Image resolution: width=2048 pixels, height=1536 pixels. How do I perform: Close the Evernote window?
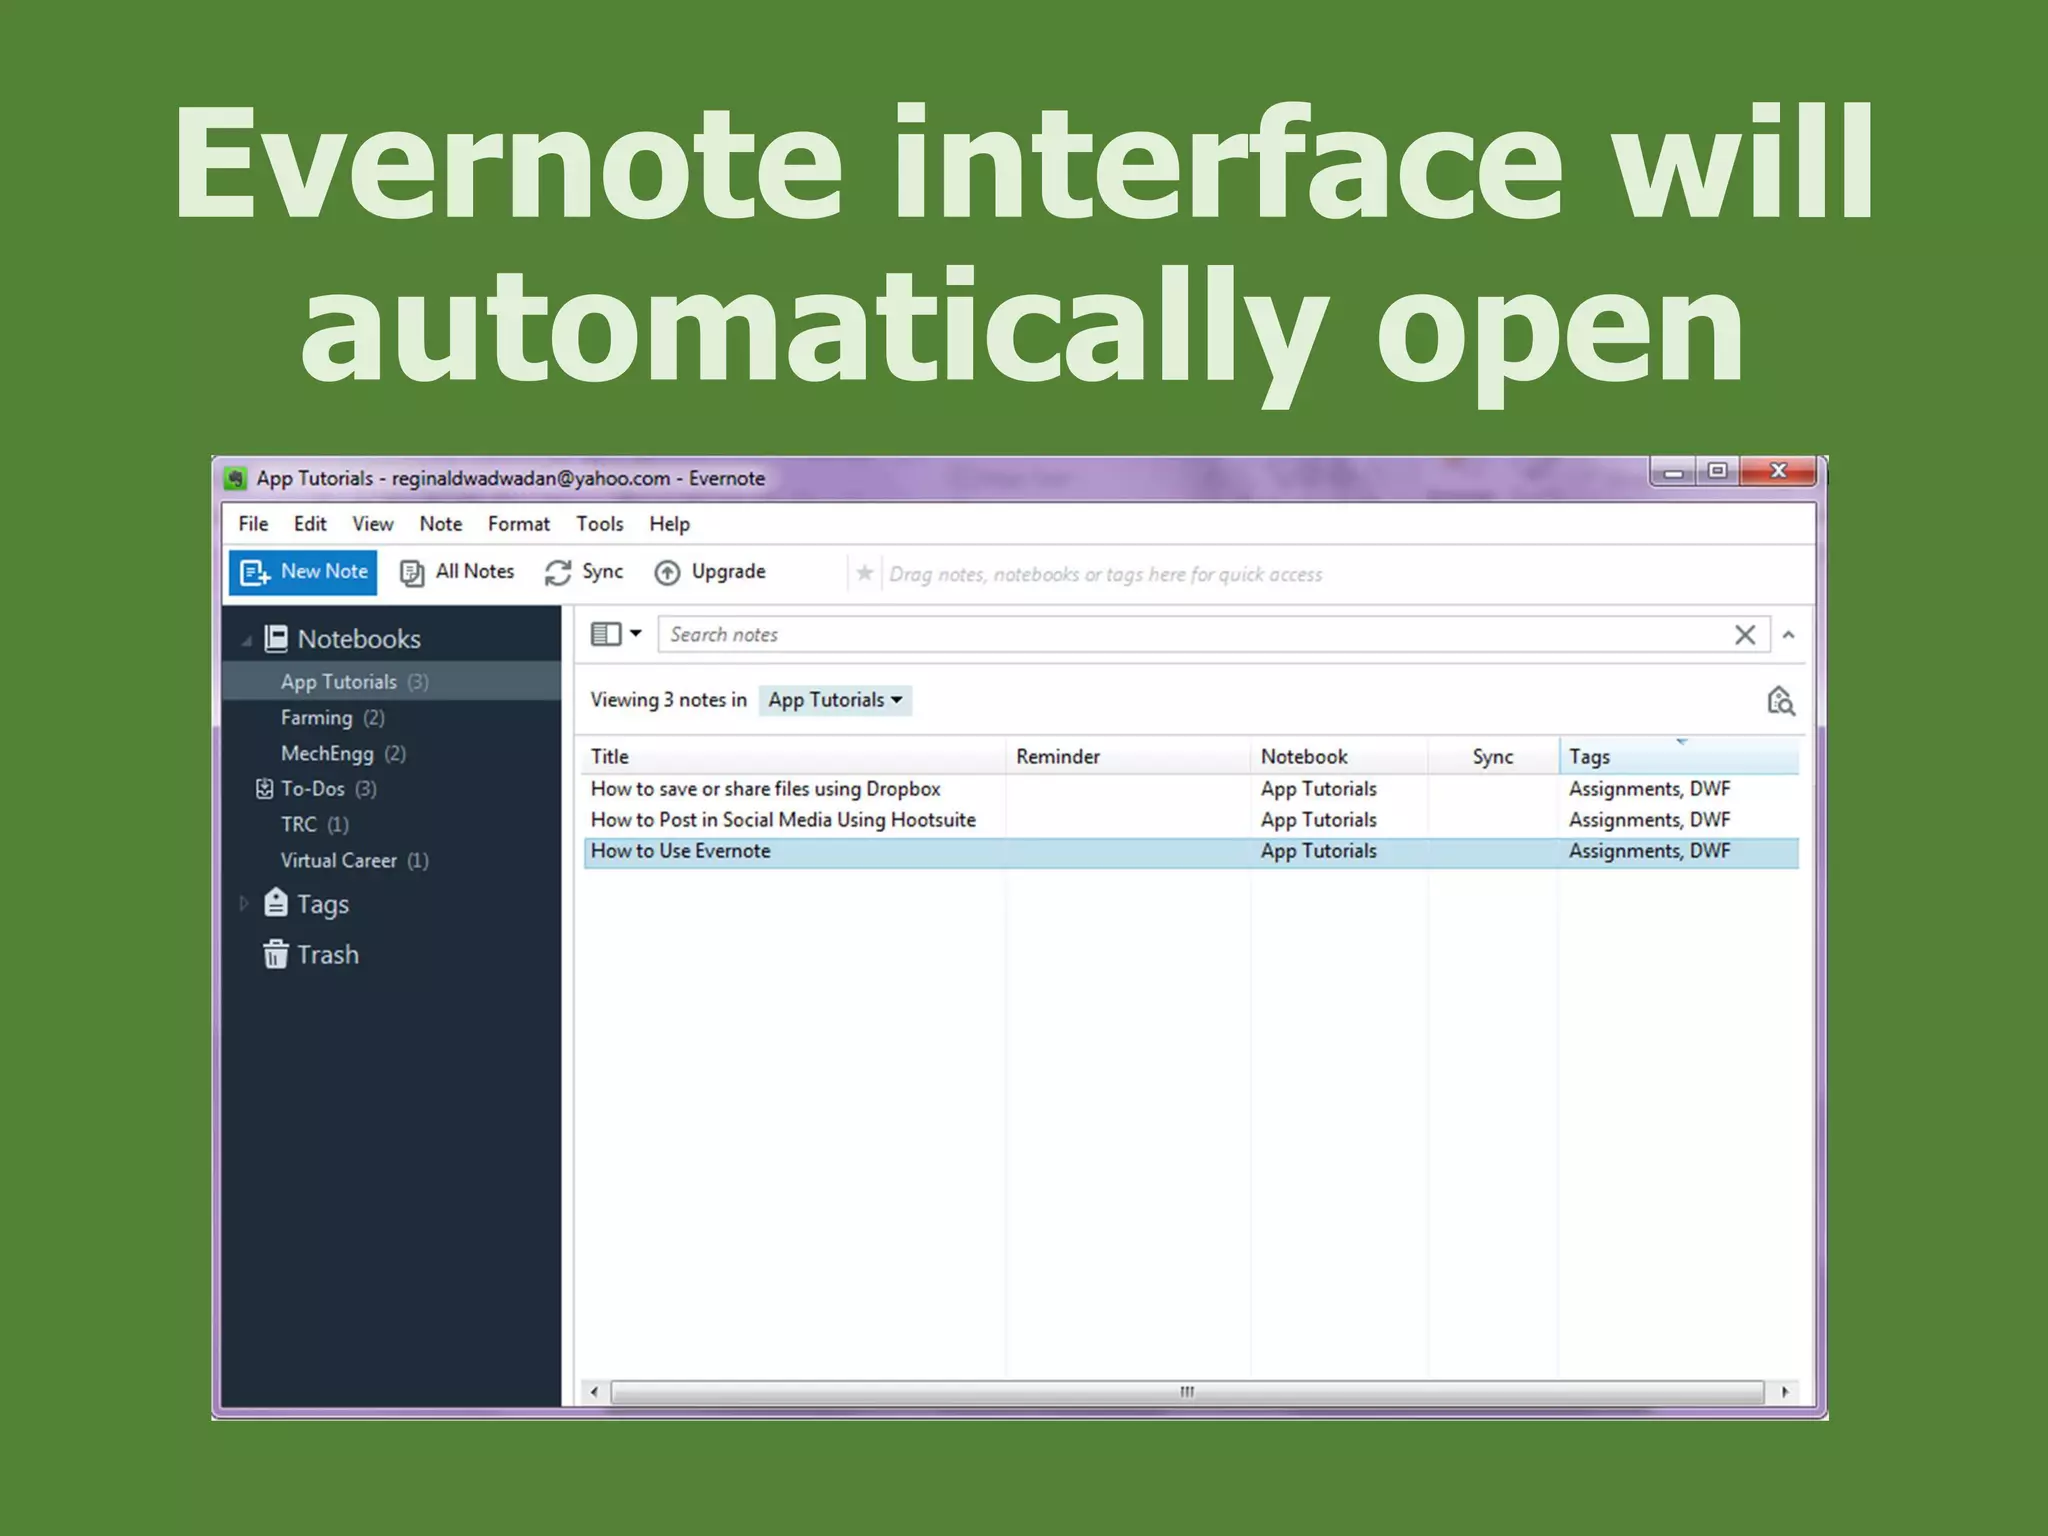(x=1778, y=471)
